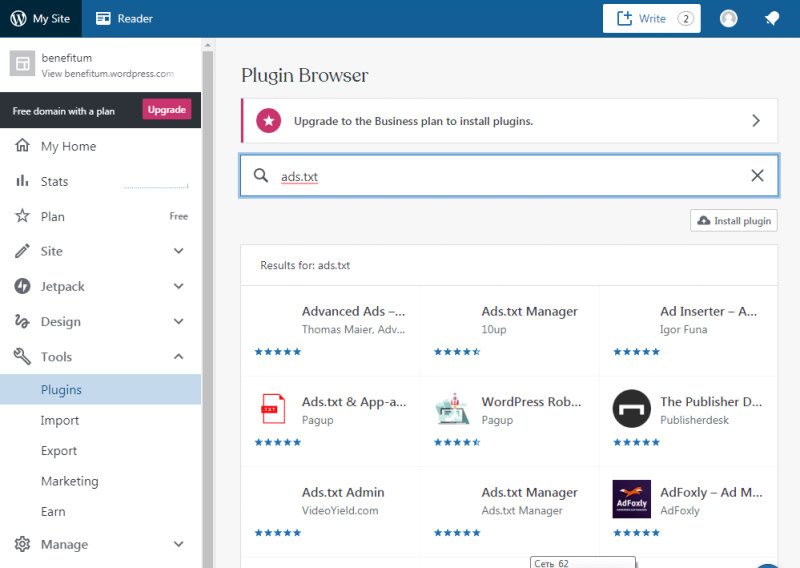Screen dimensions: 800x568
Task: Click the Plan star icon
Action: (22, 216)
